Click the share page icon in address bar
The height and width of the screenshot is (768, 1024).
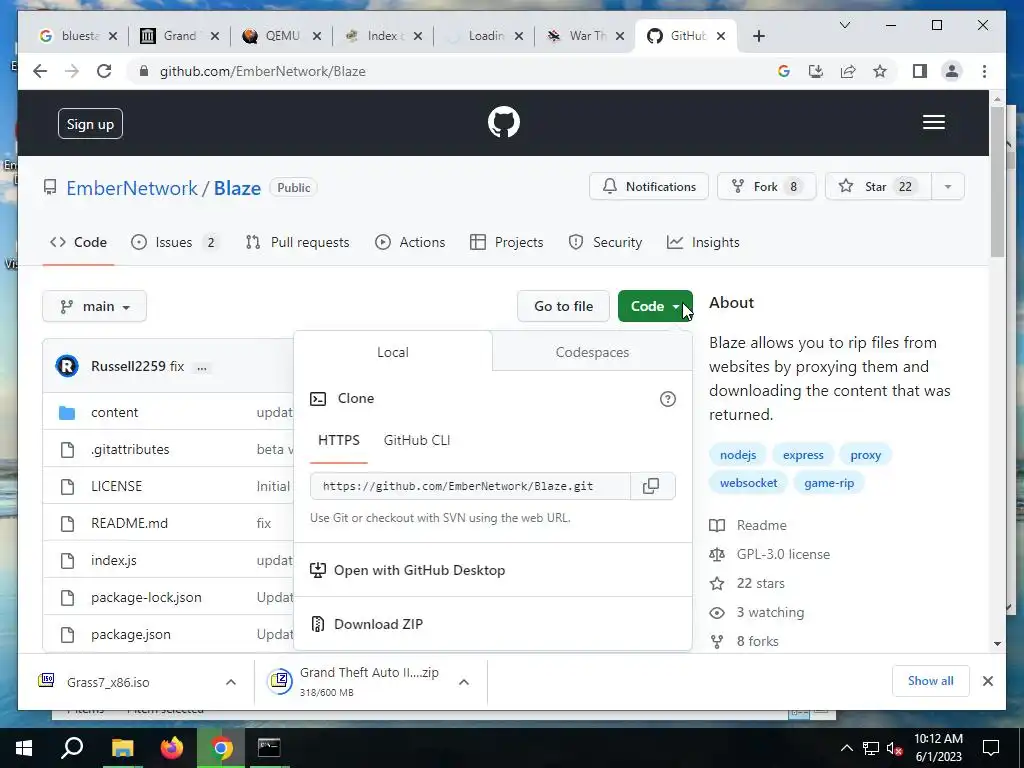(x=848, y=71)
